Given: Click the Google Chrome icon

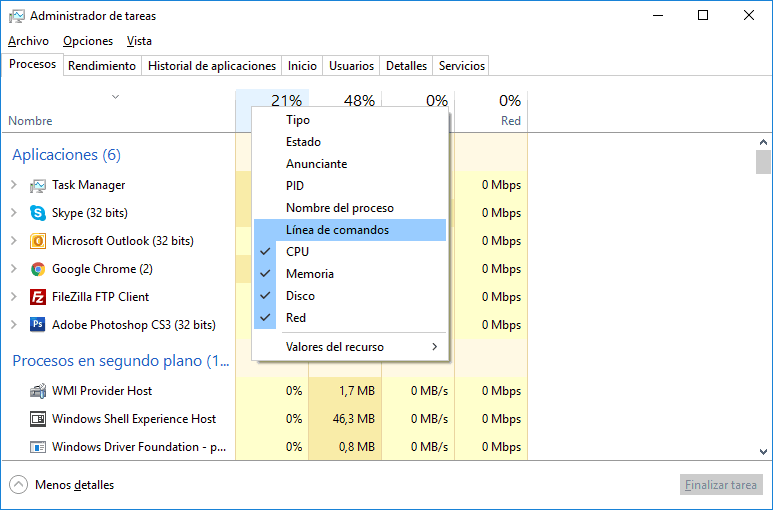Looking at the screenshot, I should point(38,269).
